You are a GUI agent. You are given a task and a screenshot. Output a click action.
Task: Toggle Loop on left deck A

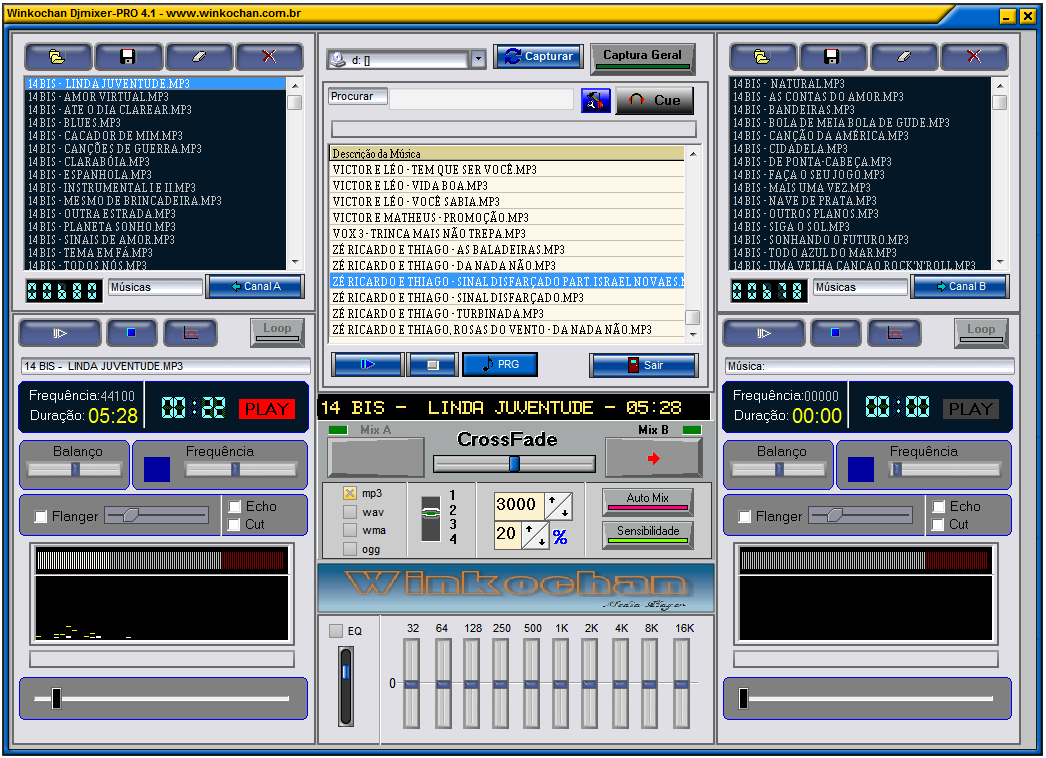coord(278,332)
